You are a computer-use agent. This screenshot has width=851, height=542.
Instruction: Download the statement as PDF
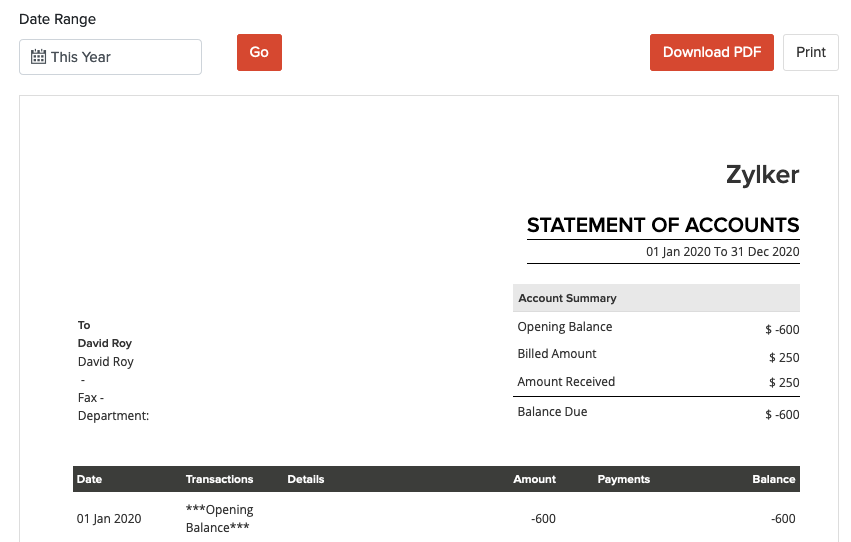click(x=711, y=52)
